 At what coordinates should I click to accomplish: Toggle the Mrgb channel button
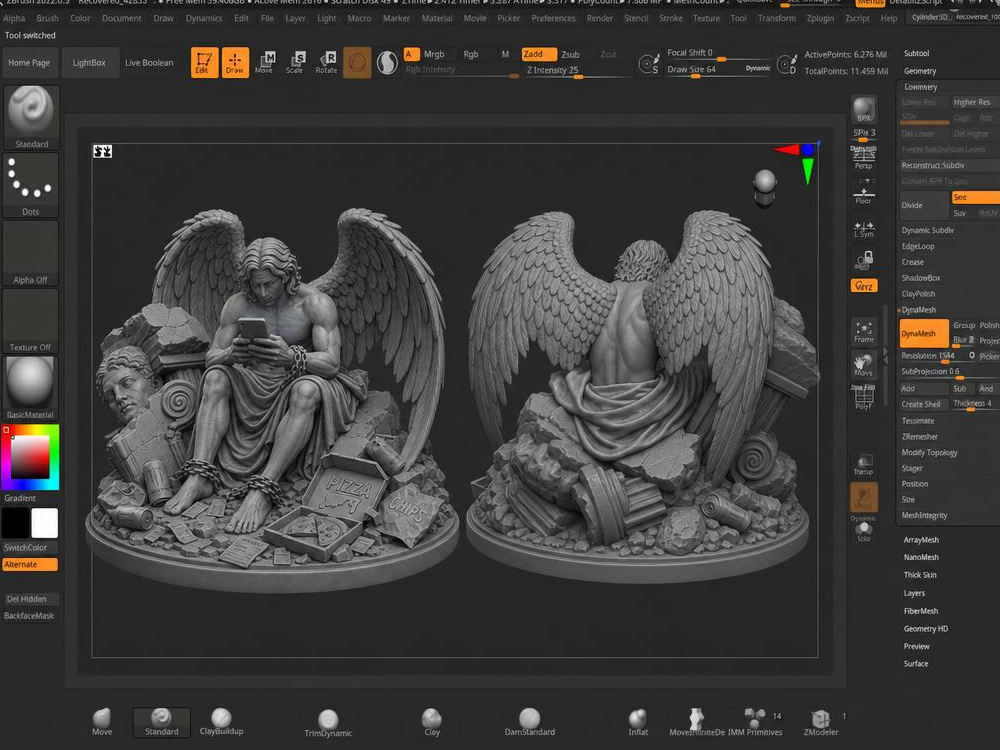[x=434, y=54]
